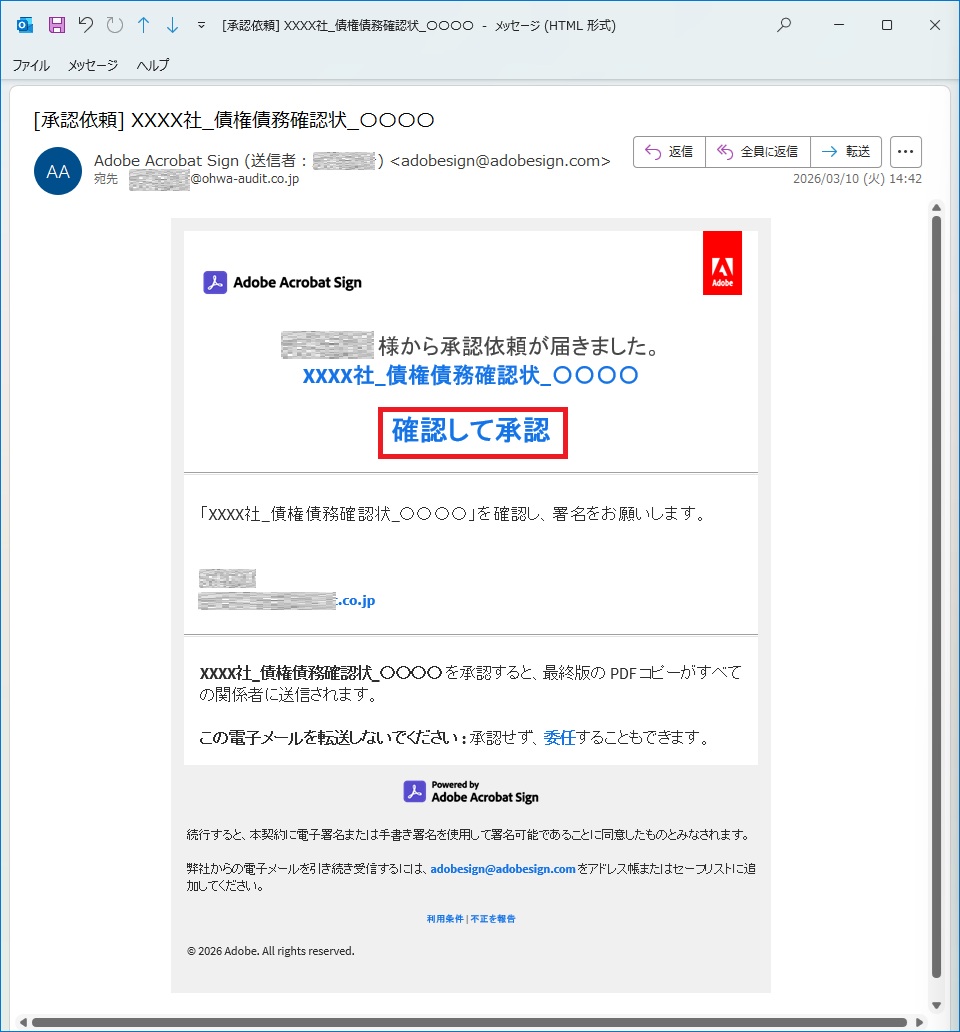Click the AA sender avatar

pos(58,171)
